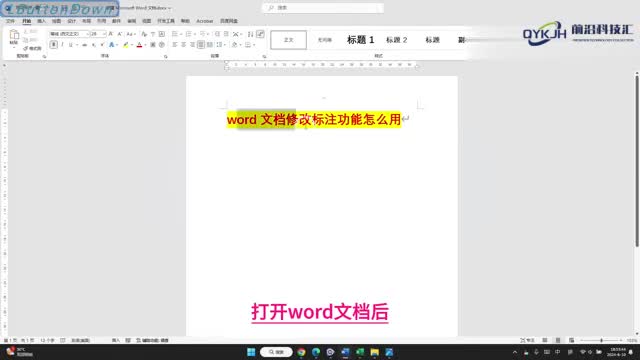Image resolution: width=640 pixels, height=360 pixels.
Task: Click the Shrink Font icon
Action: [120, 34]
